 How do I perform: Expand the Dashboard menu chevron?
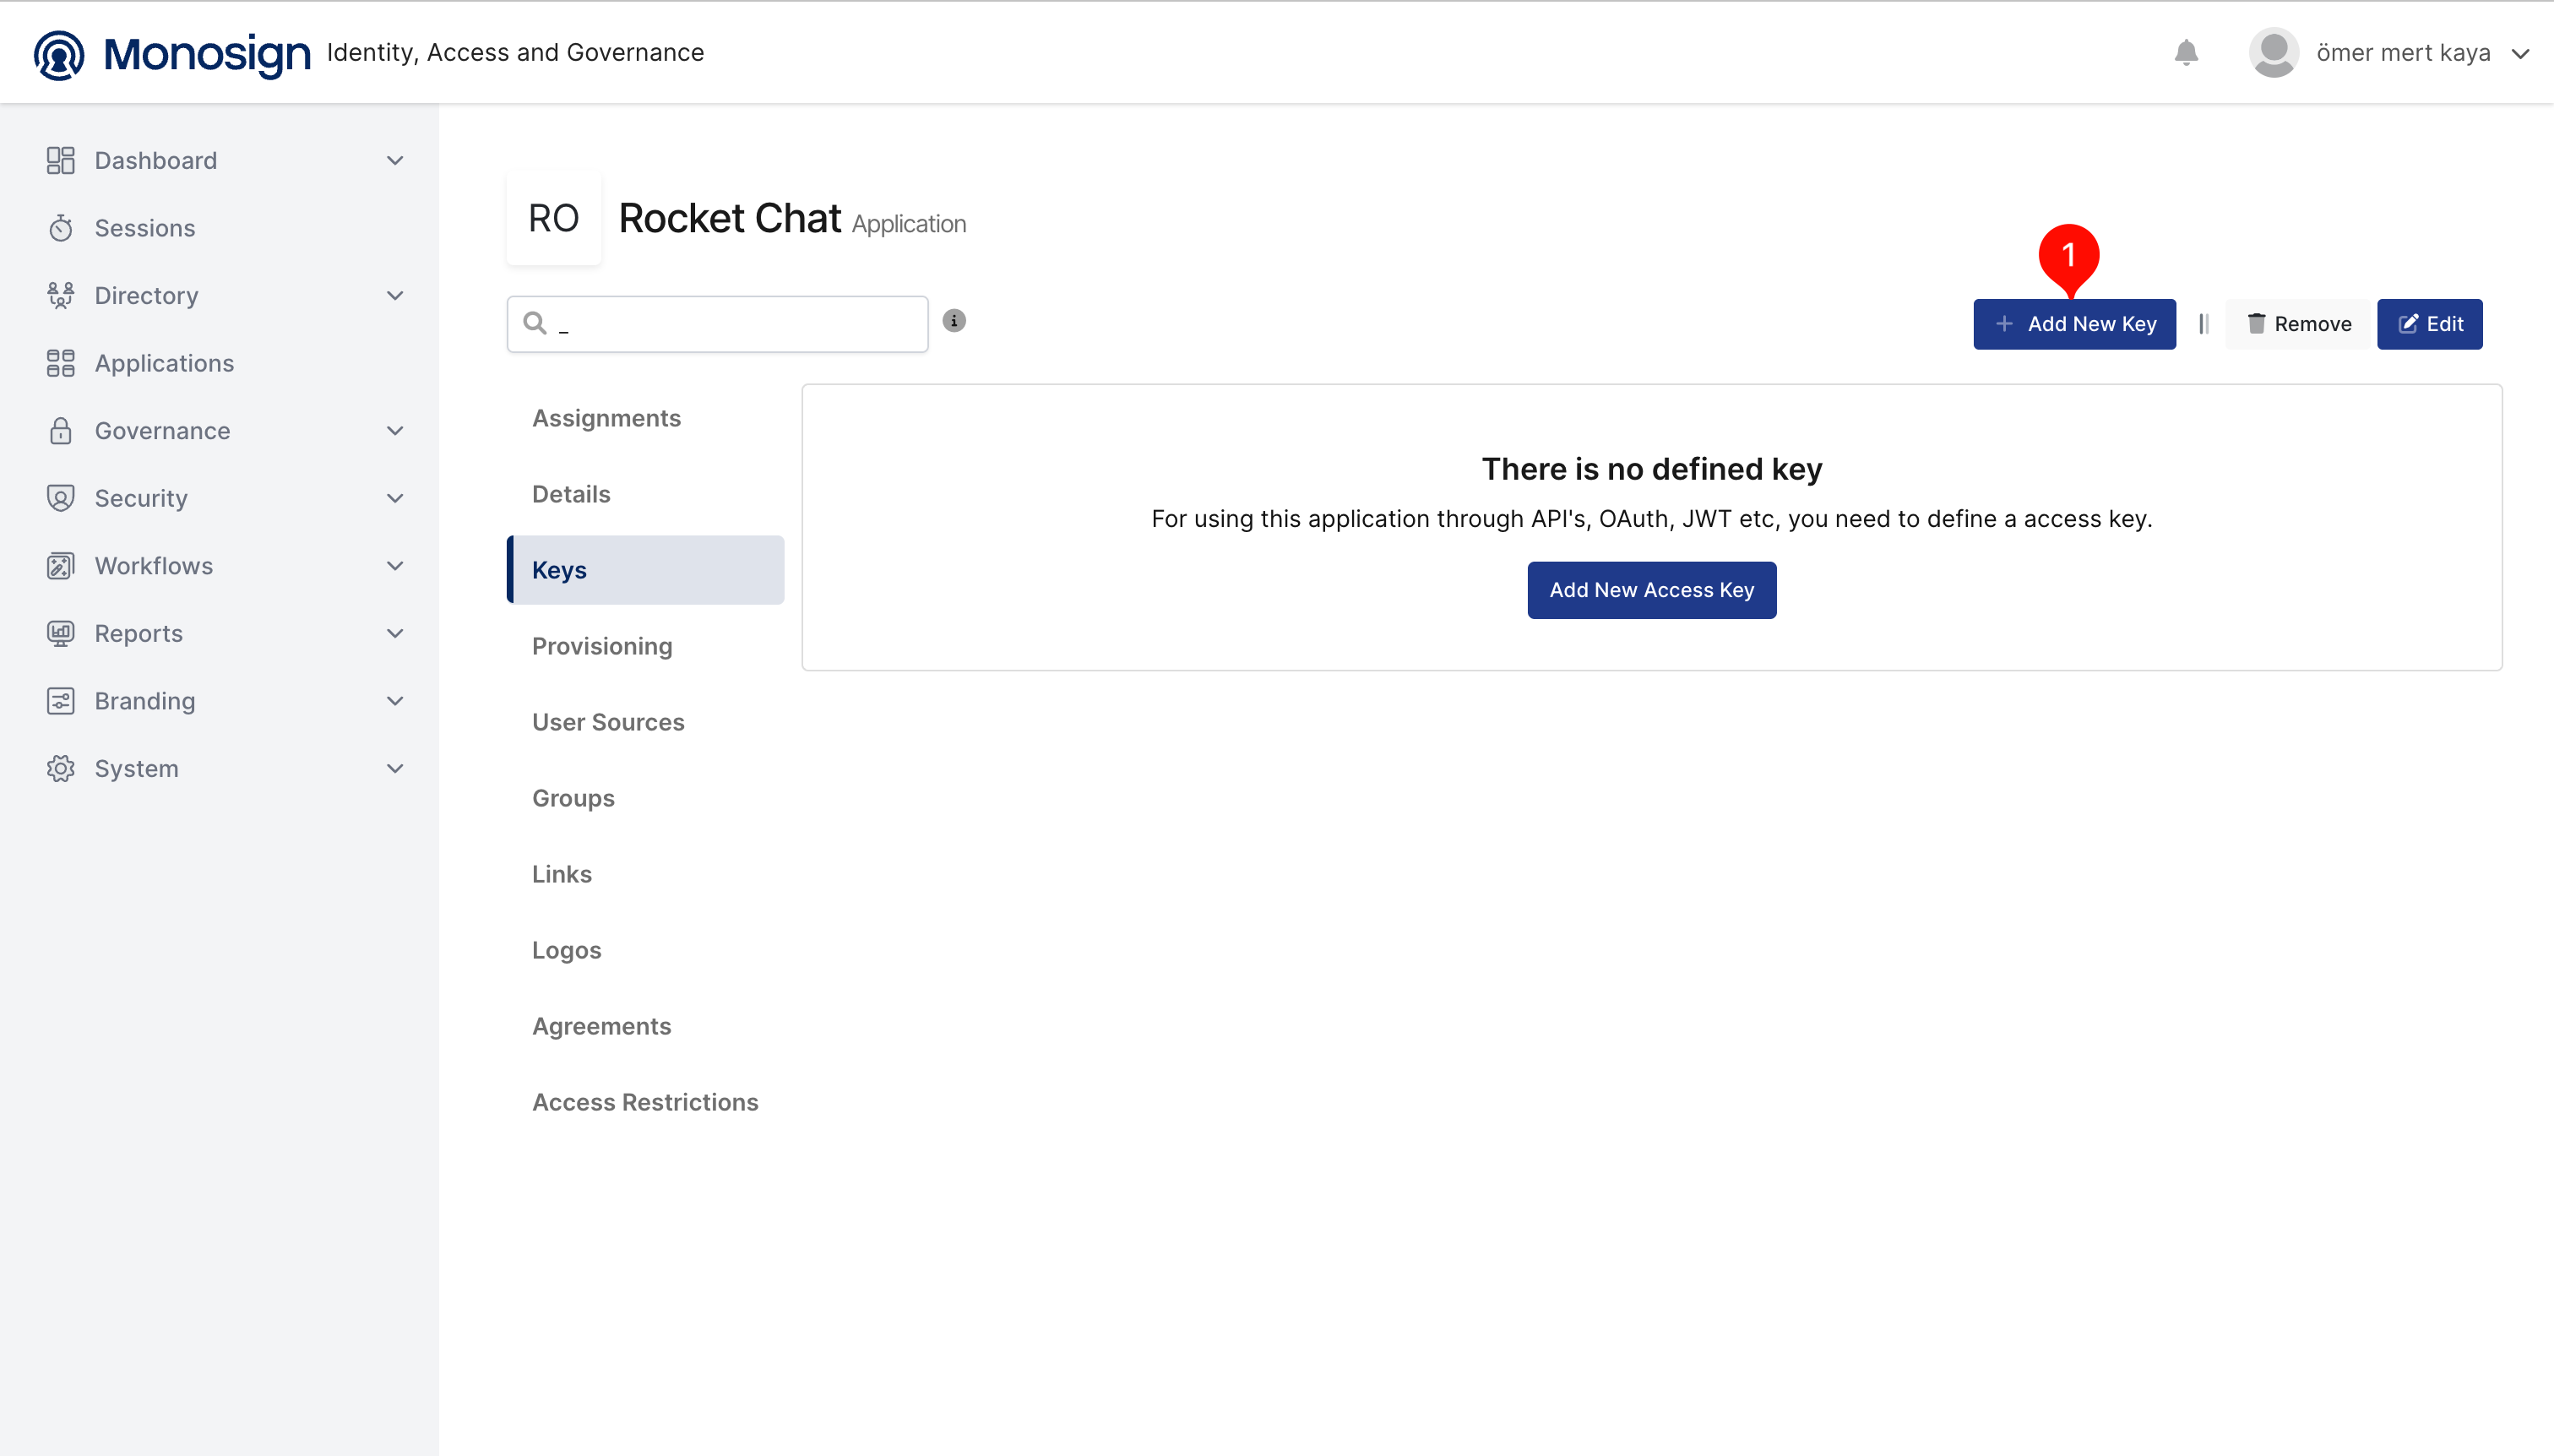click(x=395, y=160)
